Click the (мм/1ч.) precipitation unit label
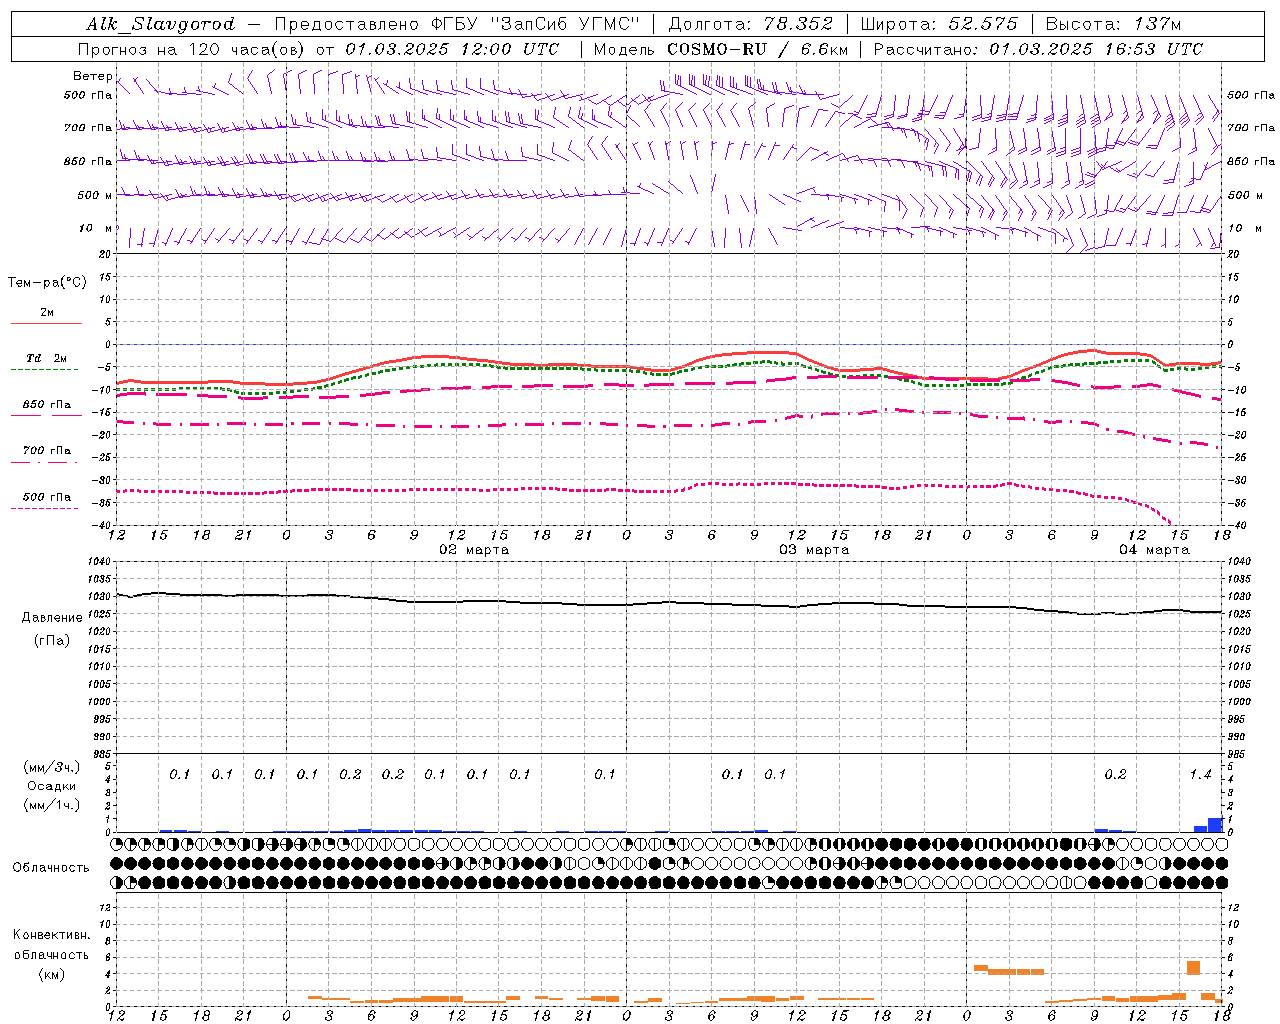The width and height of the screenshot is (1280, 1024). [x=52, y=805]
